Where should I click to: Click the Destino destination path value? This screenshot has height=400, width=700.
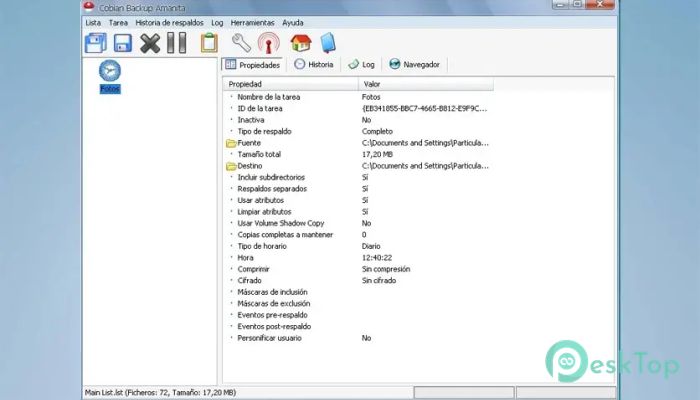[425, 166]
